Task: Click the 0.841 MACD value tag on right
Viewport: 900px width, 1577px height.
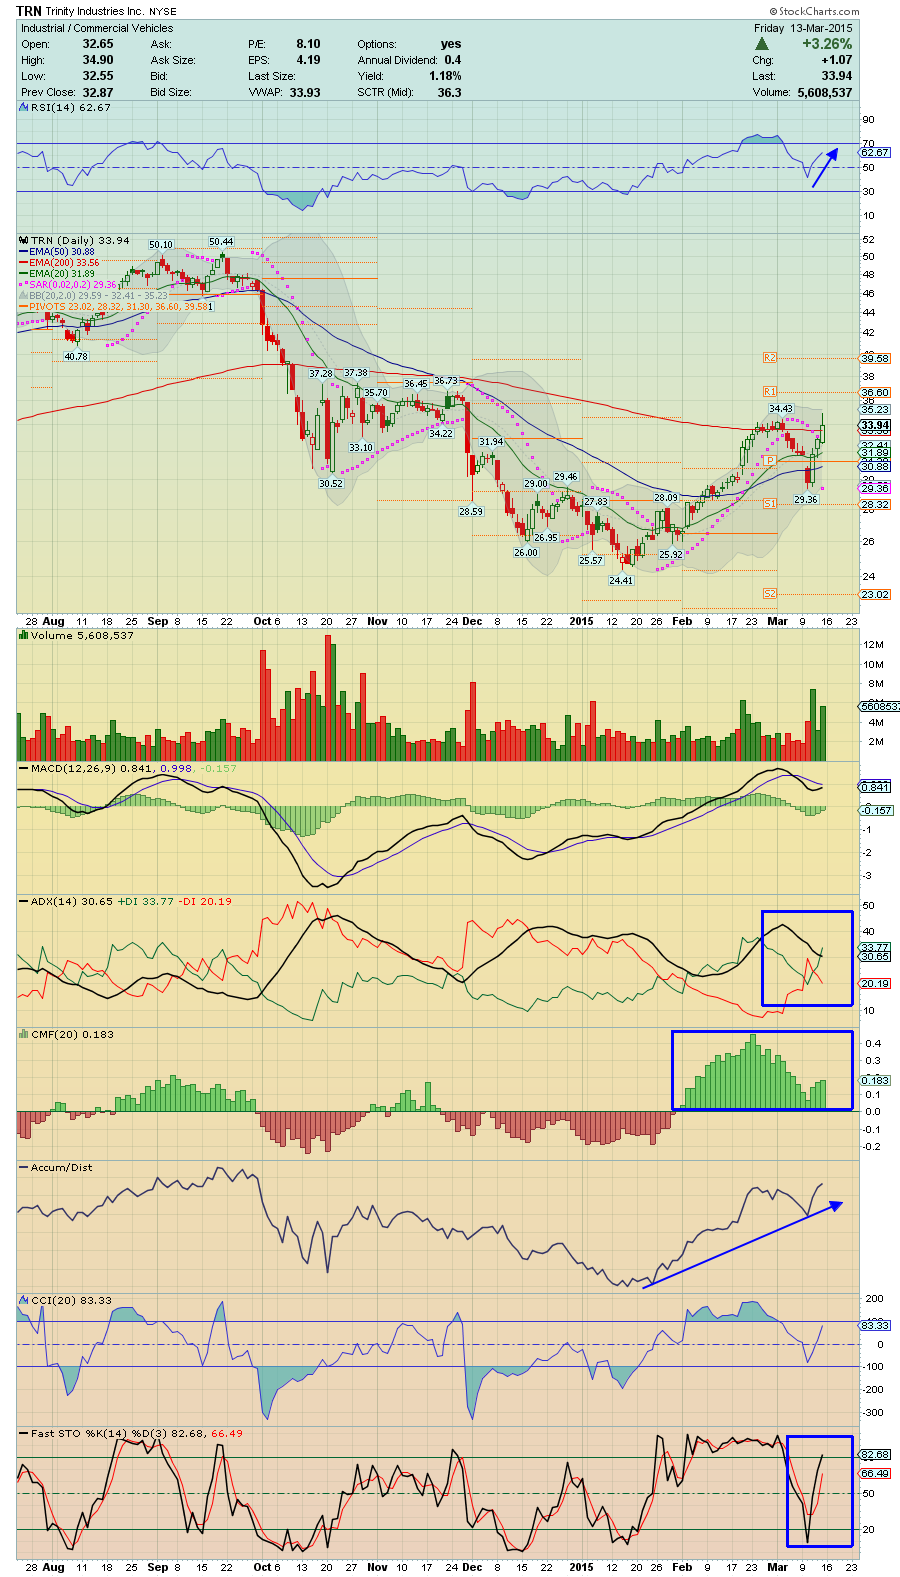Action: (875, 787)
